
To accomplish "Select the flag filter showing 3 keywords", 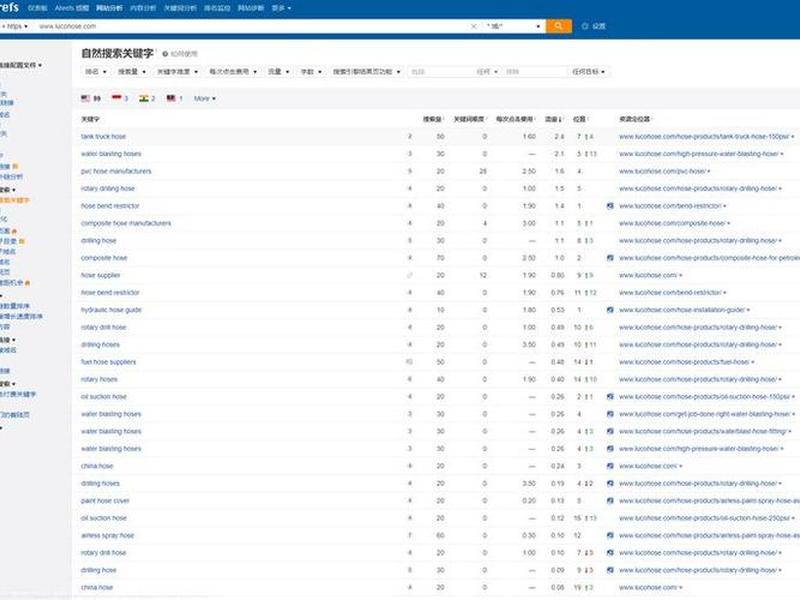I will pos(120,98).
